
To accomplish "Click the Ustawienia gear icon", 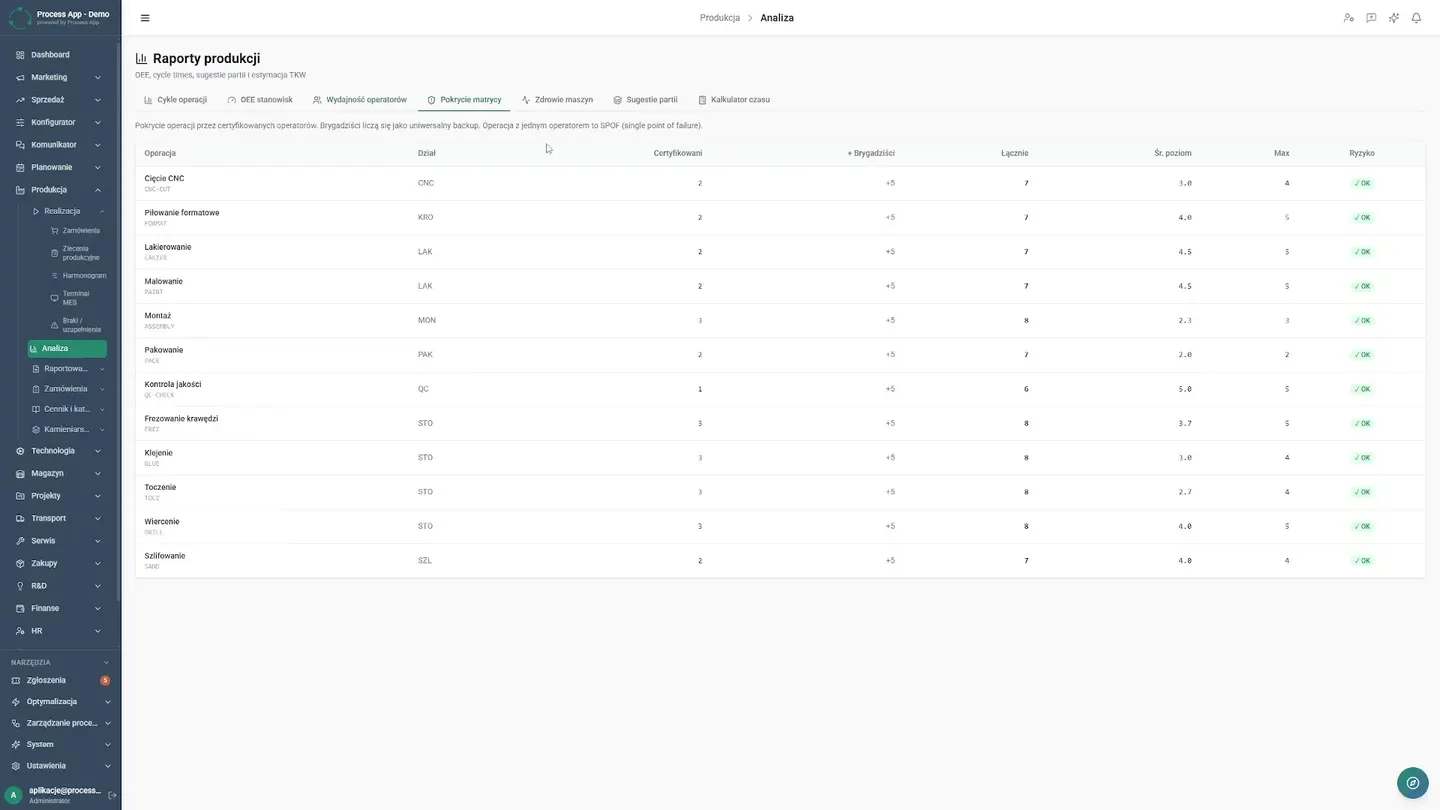I will pyautogui.click(x=16, y=766).
